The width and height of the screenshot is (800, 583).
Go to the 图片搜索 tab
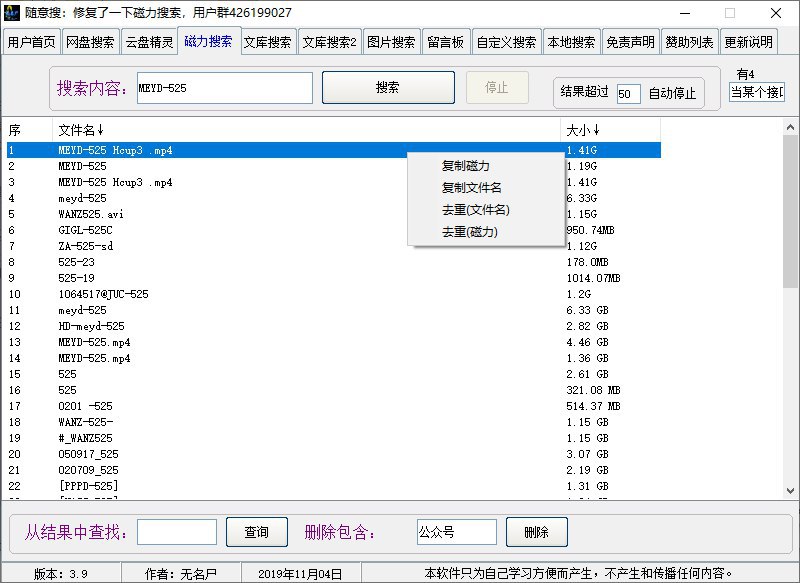pos(391,42)
